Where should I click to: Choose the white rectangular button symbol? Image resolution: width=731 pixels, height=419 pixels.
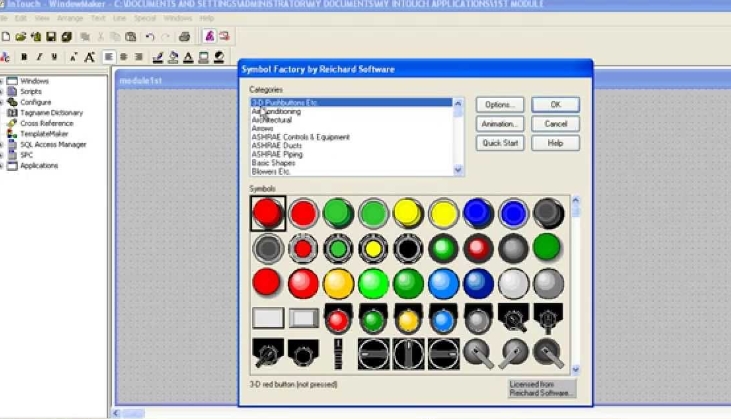point(267,318)
